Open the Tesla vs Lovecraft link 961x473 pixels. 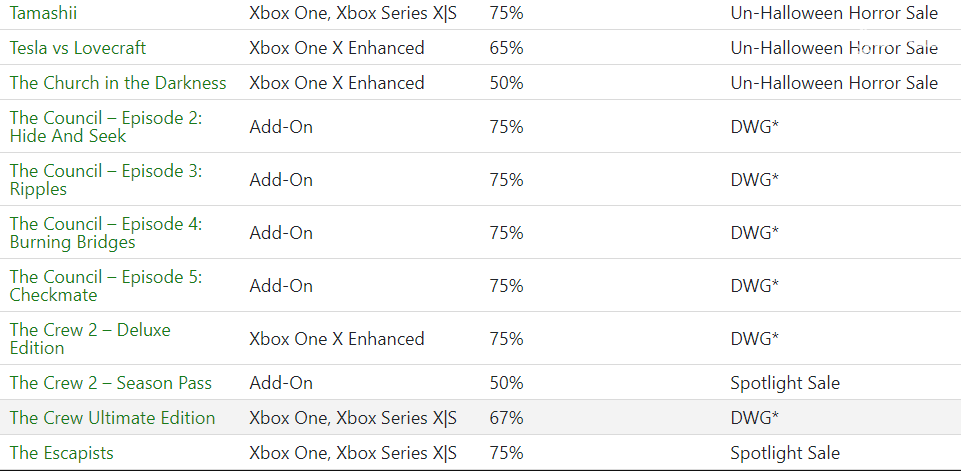pyautogui.click(x=78, y=48)
